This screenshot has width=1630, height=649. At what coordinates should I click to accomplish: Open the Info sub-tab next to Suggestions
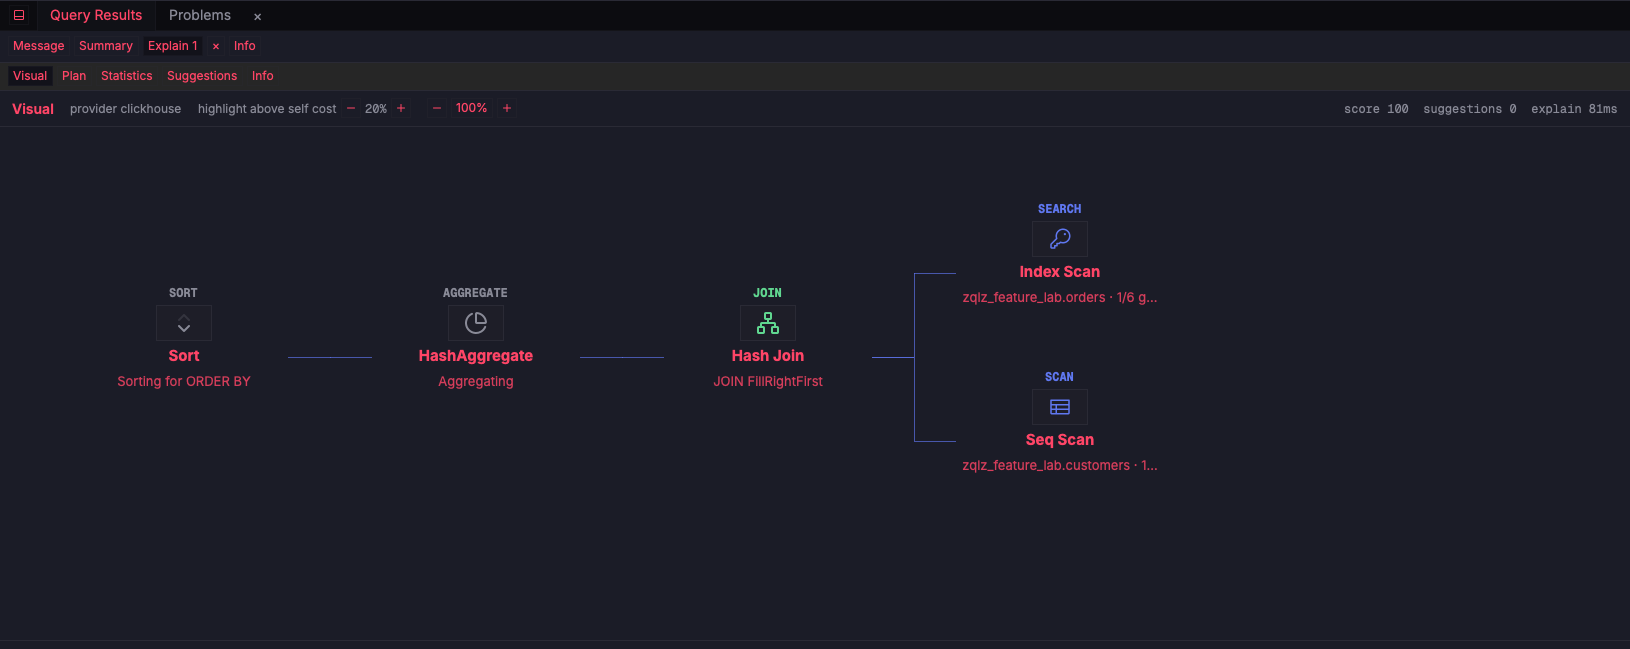[x=263, y=76]
